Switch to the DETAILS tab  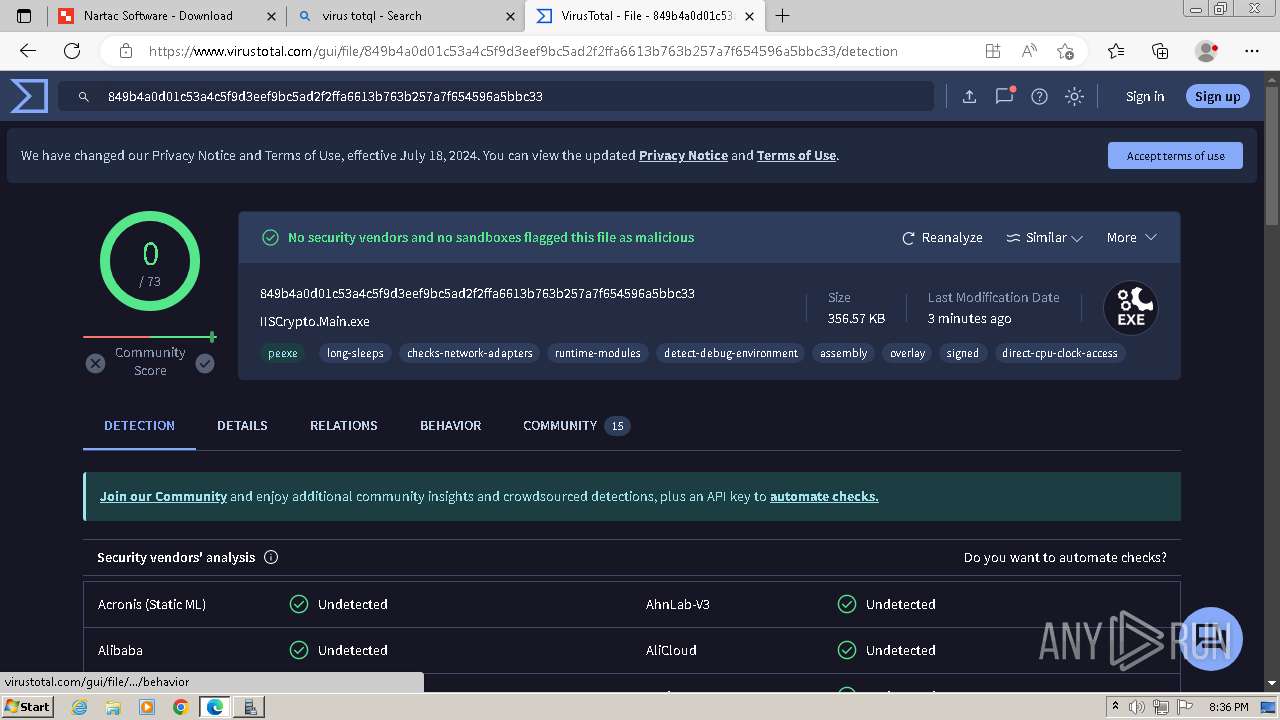coord(242,426)
